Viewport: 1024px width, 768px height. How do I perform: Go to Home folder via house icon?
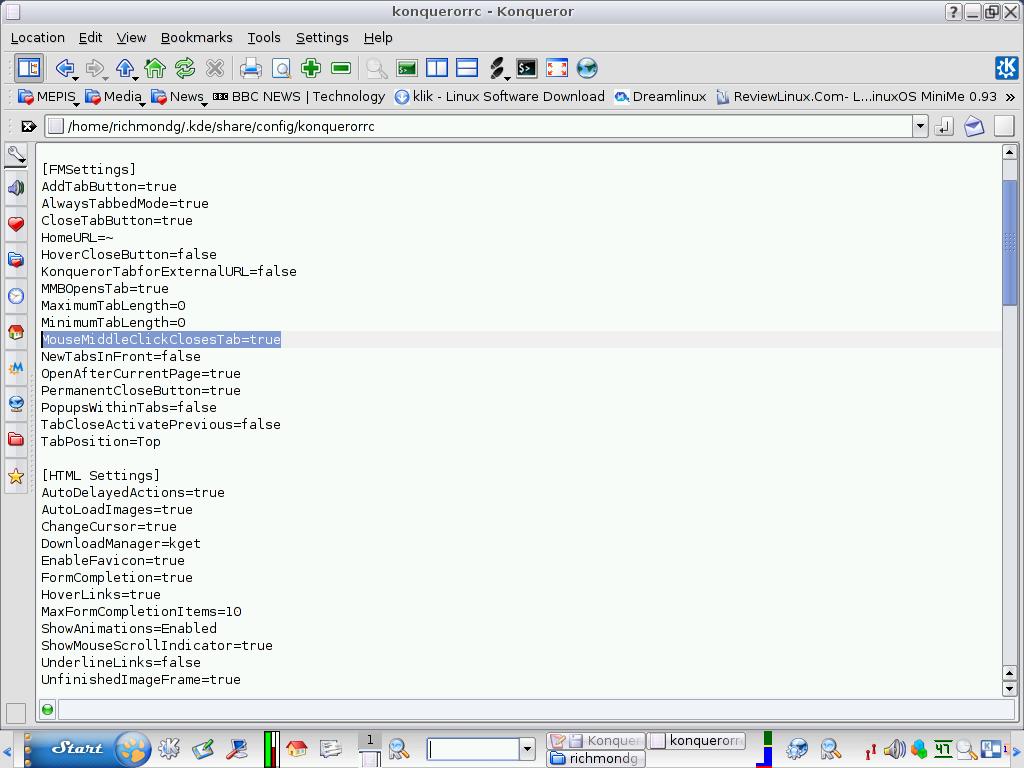(x=155, y=68)
